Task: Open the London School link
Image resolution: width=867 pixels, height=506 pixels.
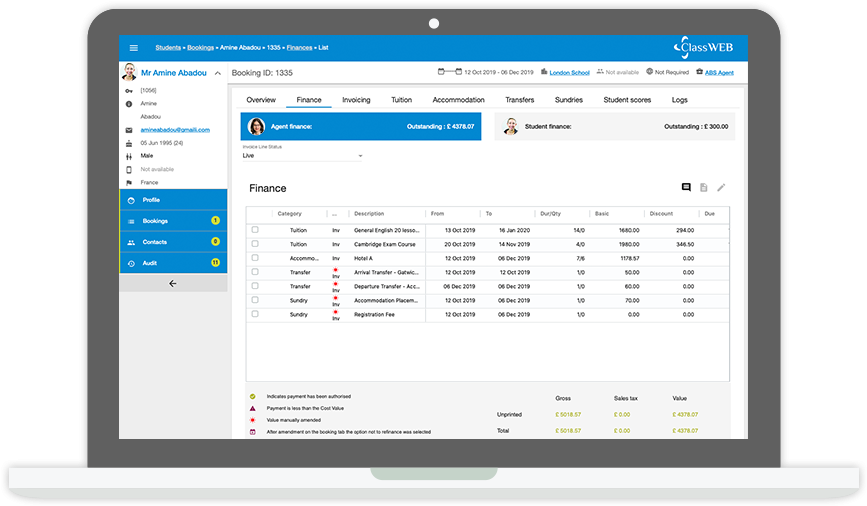Action: point(569,72)
